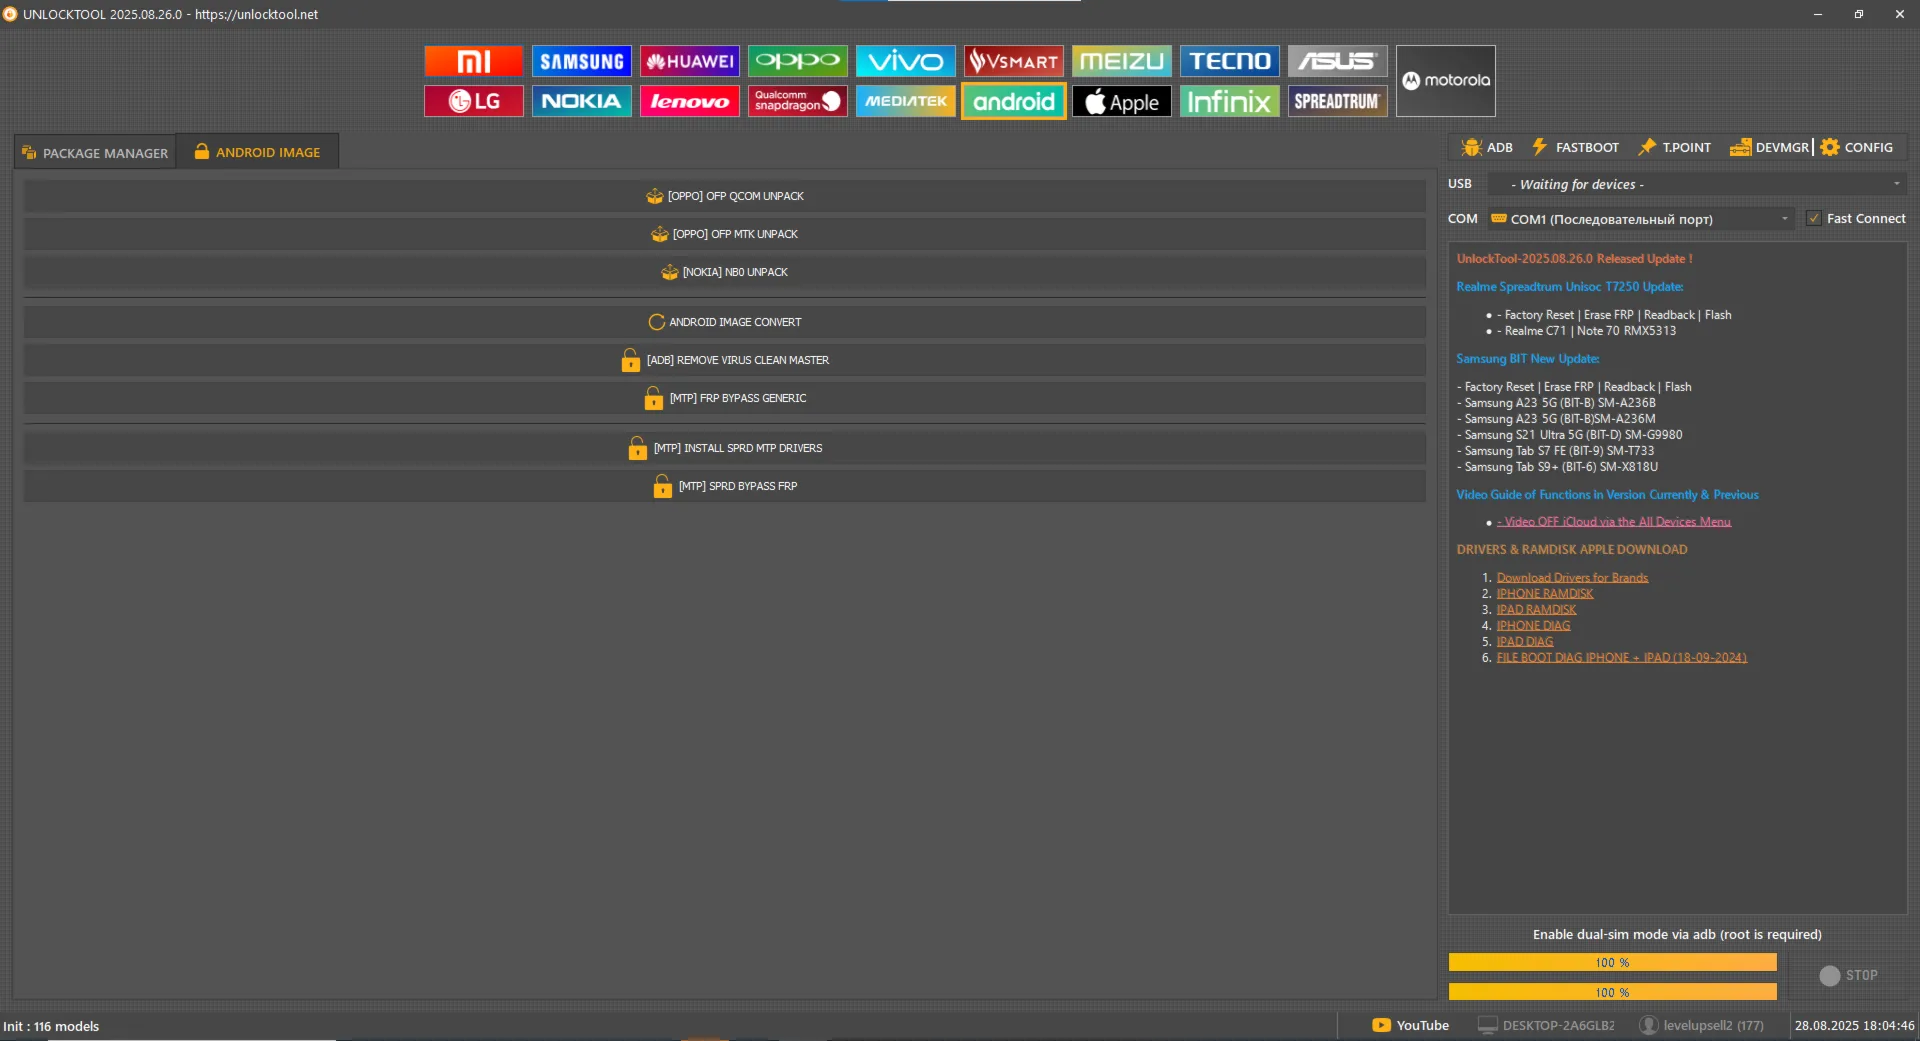Select the Motorola brand tile

click(x=1445, y=81)
